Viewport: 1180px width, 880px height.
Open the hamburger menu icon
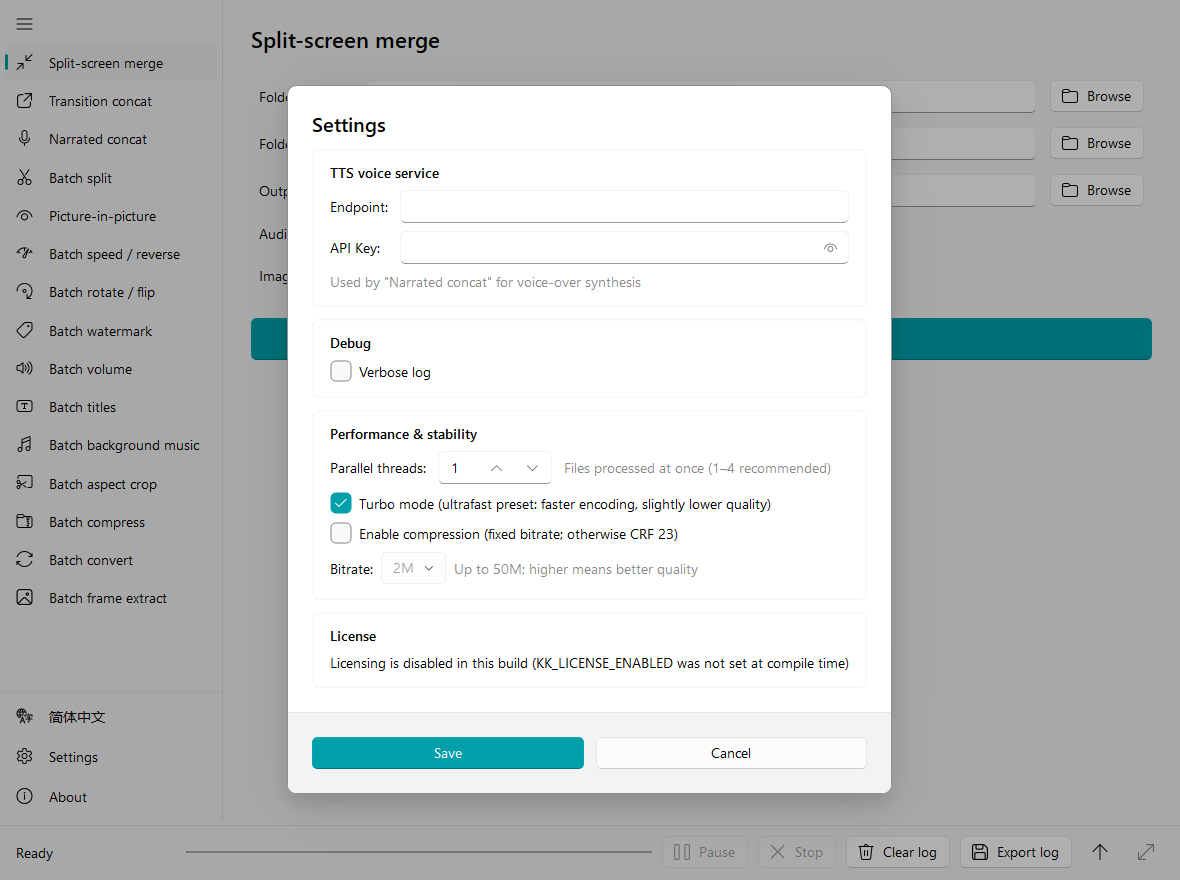pyautogui.click(x=24, y=24)
